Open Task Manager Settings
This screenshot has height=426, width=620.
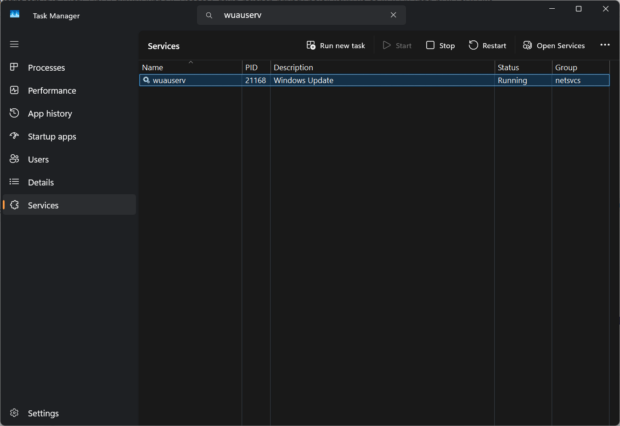43,413
